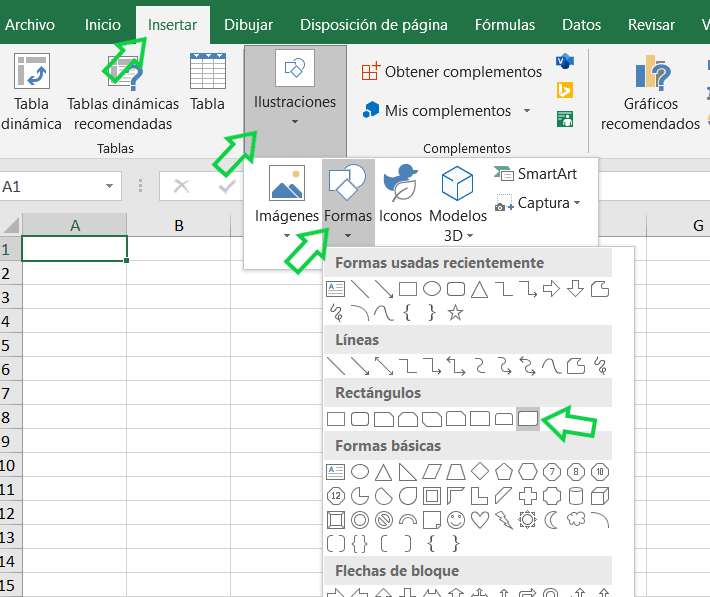
Task: Open Bing Maps add-in icon
Action: 565,90
